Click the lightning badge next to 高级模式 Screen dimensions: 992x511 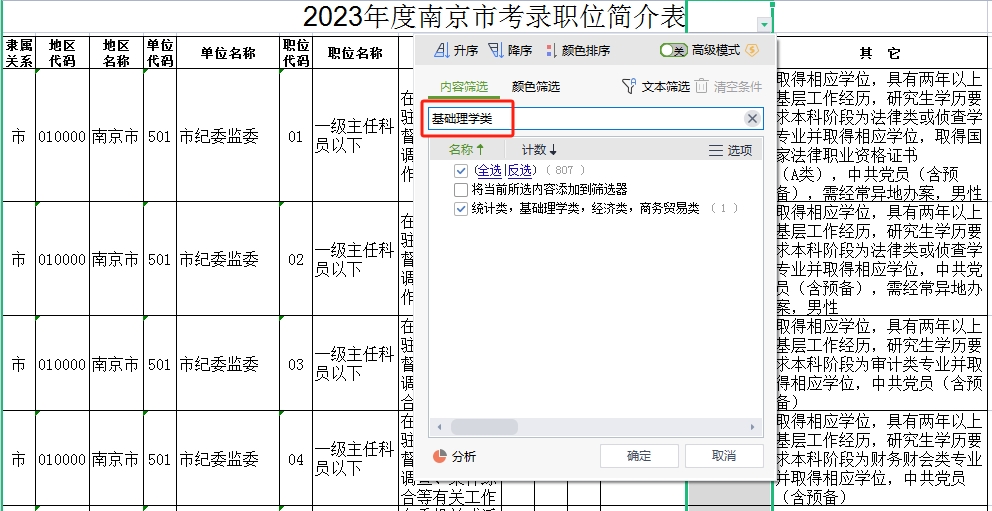752,50
